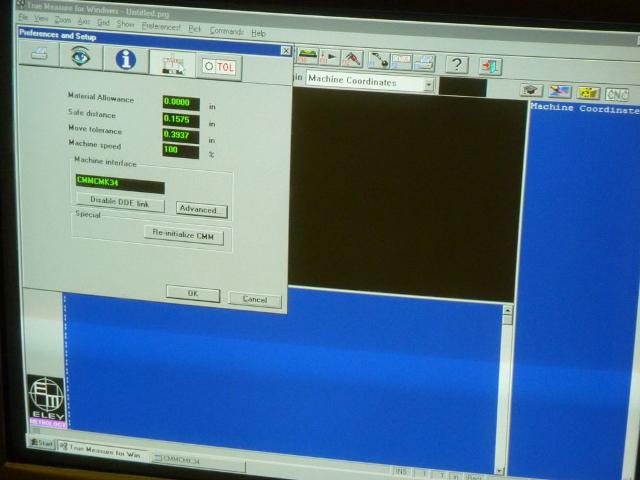Click the arrow play toolbar icon

[x=329, y=57]
